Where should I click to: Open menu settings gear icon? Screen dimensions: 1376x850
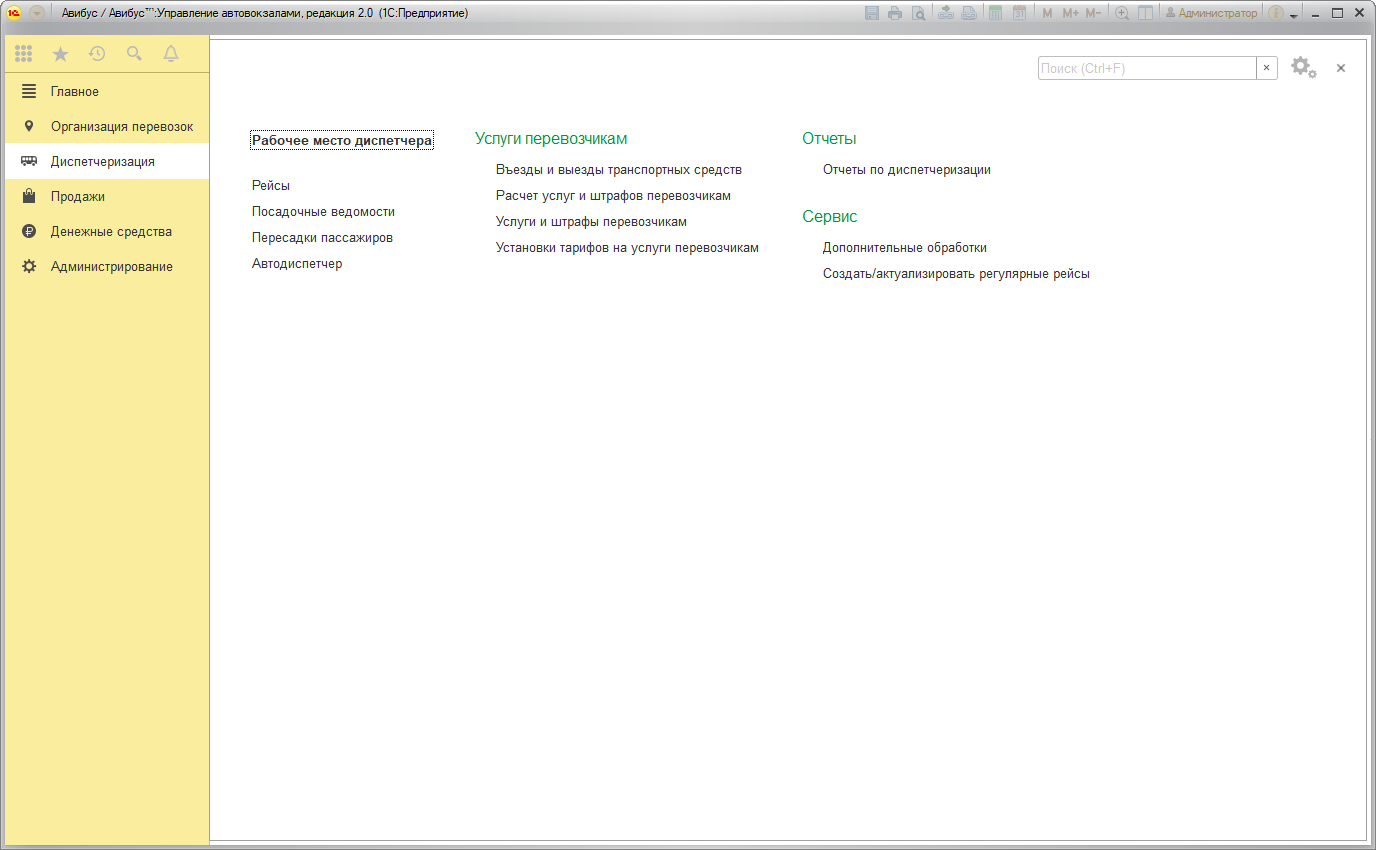[1302, 67]
